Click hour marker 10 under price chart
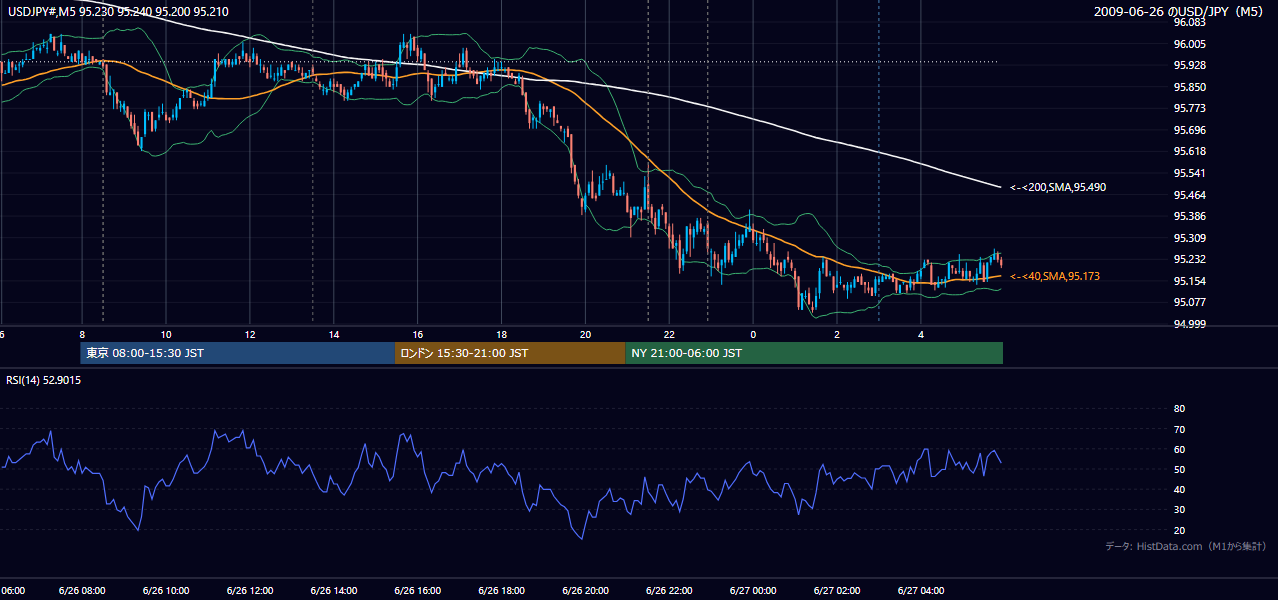Image resolution: width=1278 pixels, height=600 pixels. coord(165,334)
